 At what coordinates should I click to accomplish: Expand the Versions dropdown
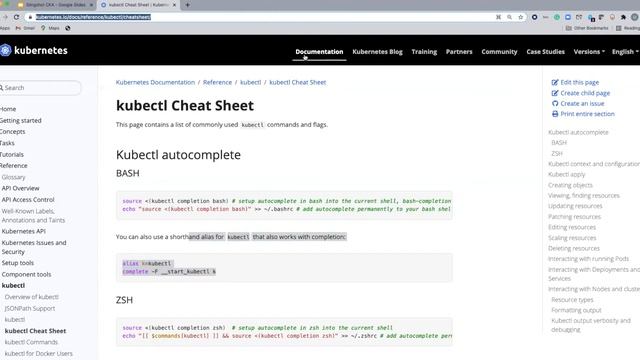[x=589, y=52]
